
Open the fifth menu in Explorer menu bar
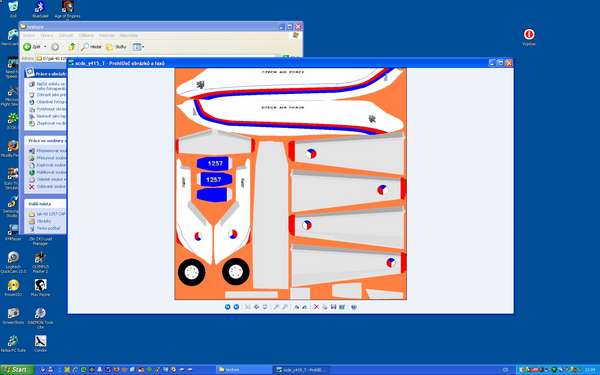[107, 36]
